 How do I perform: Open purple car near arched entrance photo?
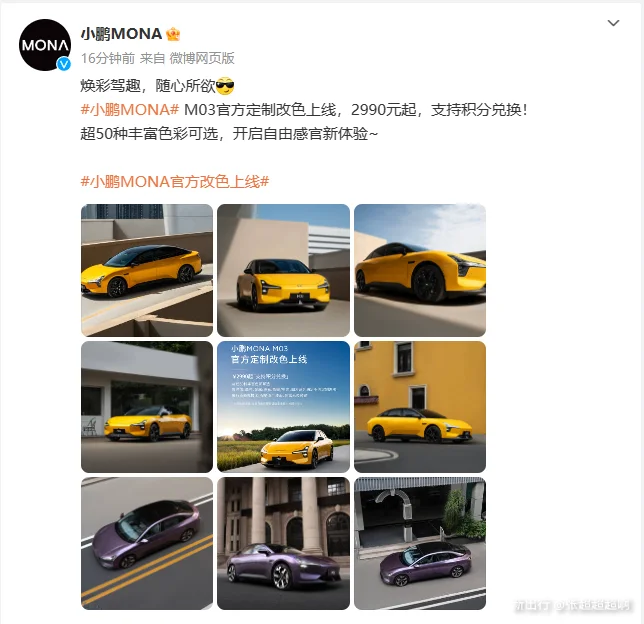[x=420, y=543]
